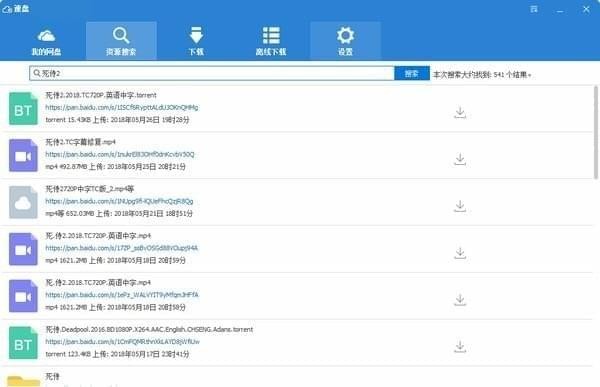This screenshot has height=387, width=600.
Task: Click the video icon of the mp4 uploaded 20时58分
Action: [x=23, y=296]
